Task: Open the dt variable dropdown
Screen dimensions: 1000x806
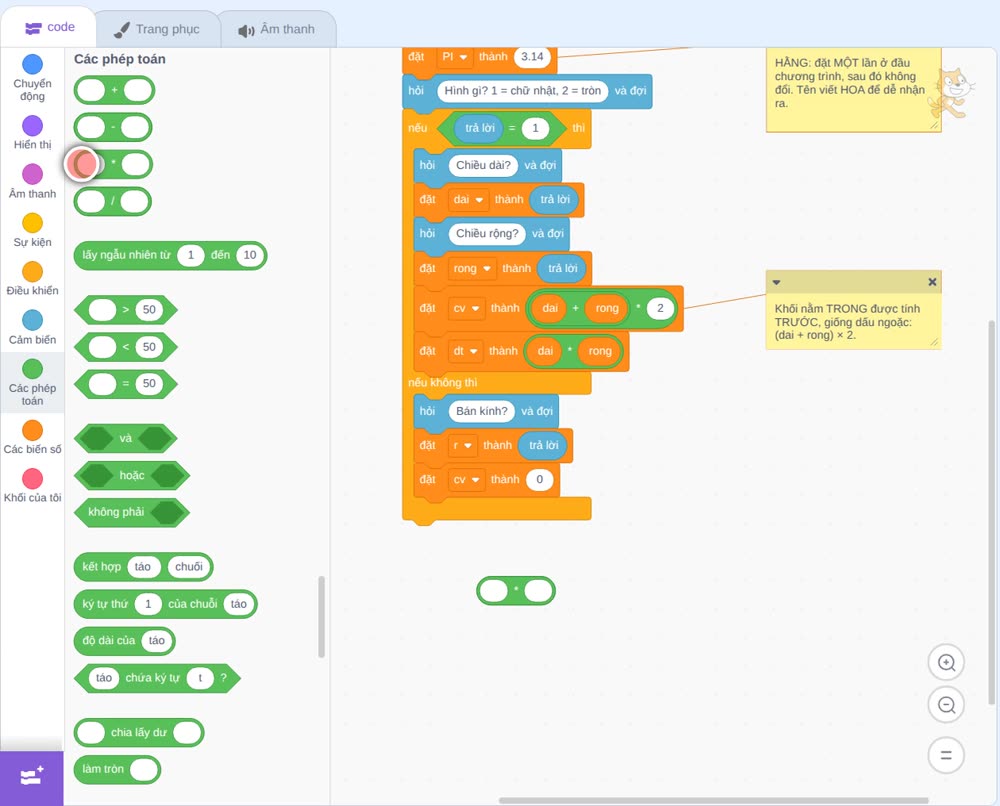Action: [x=465, y=351]
